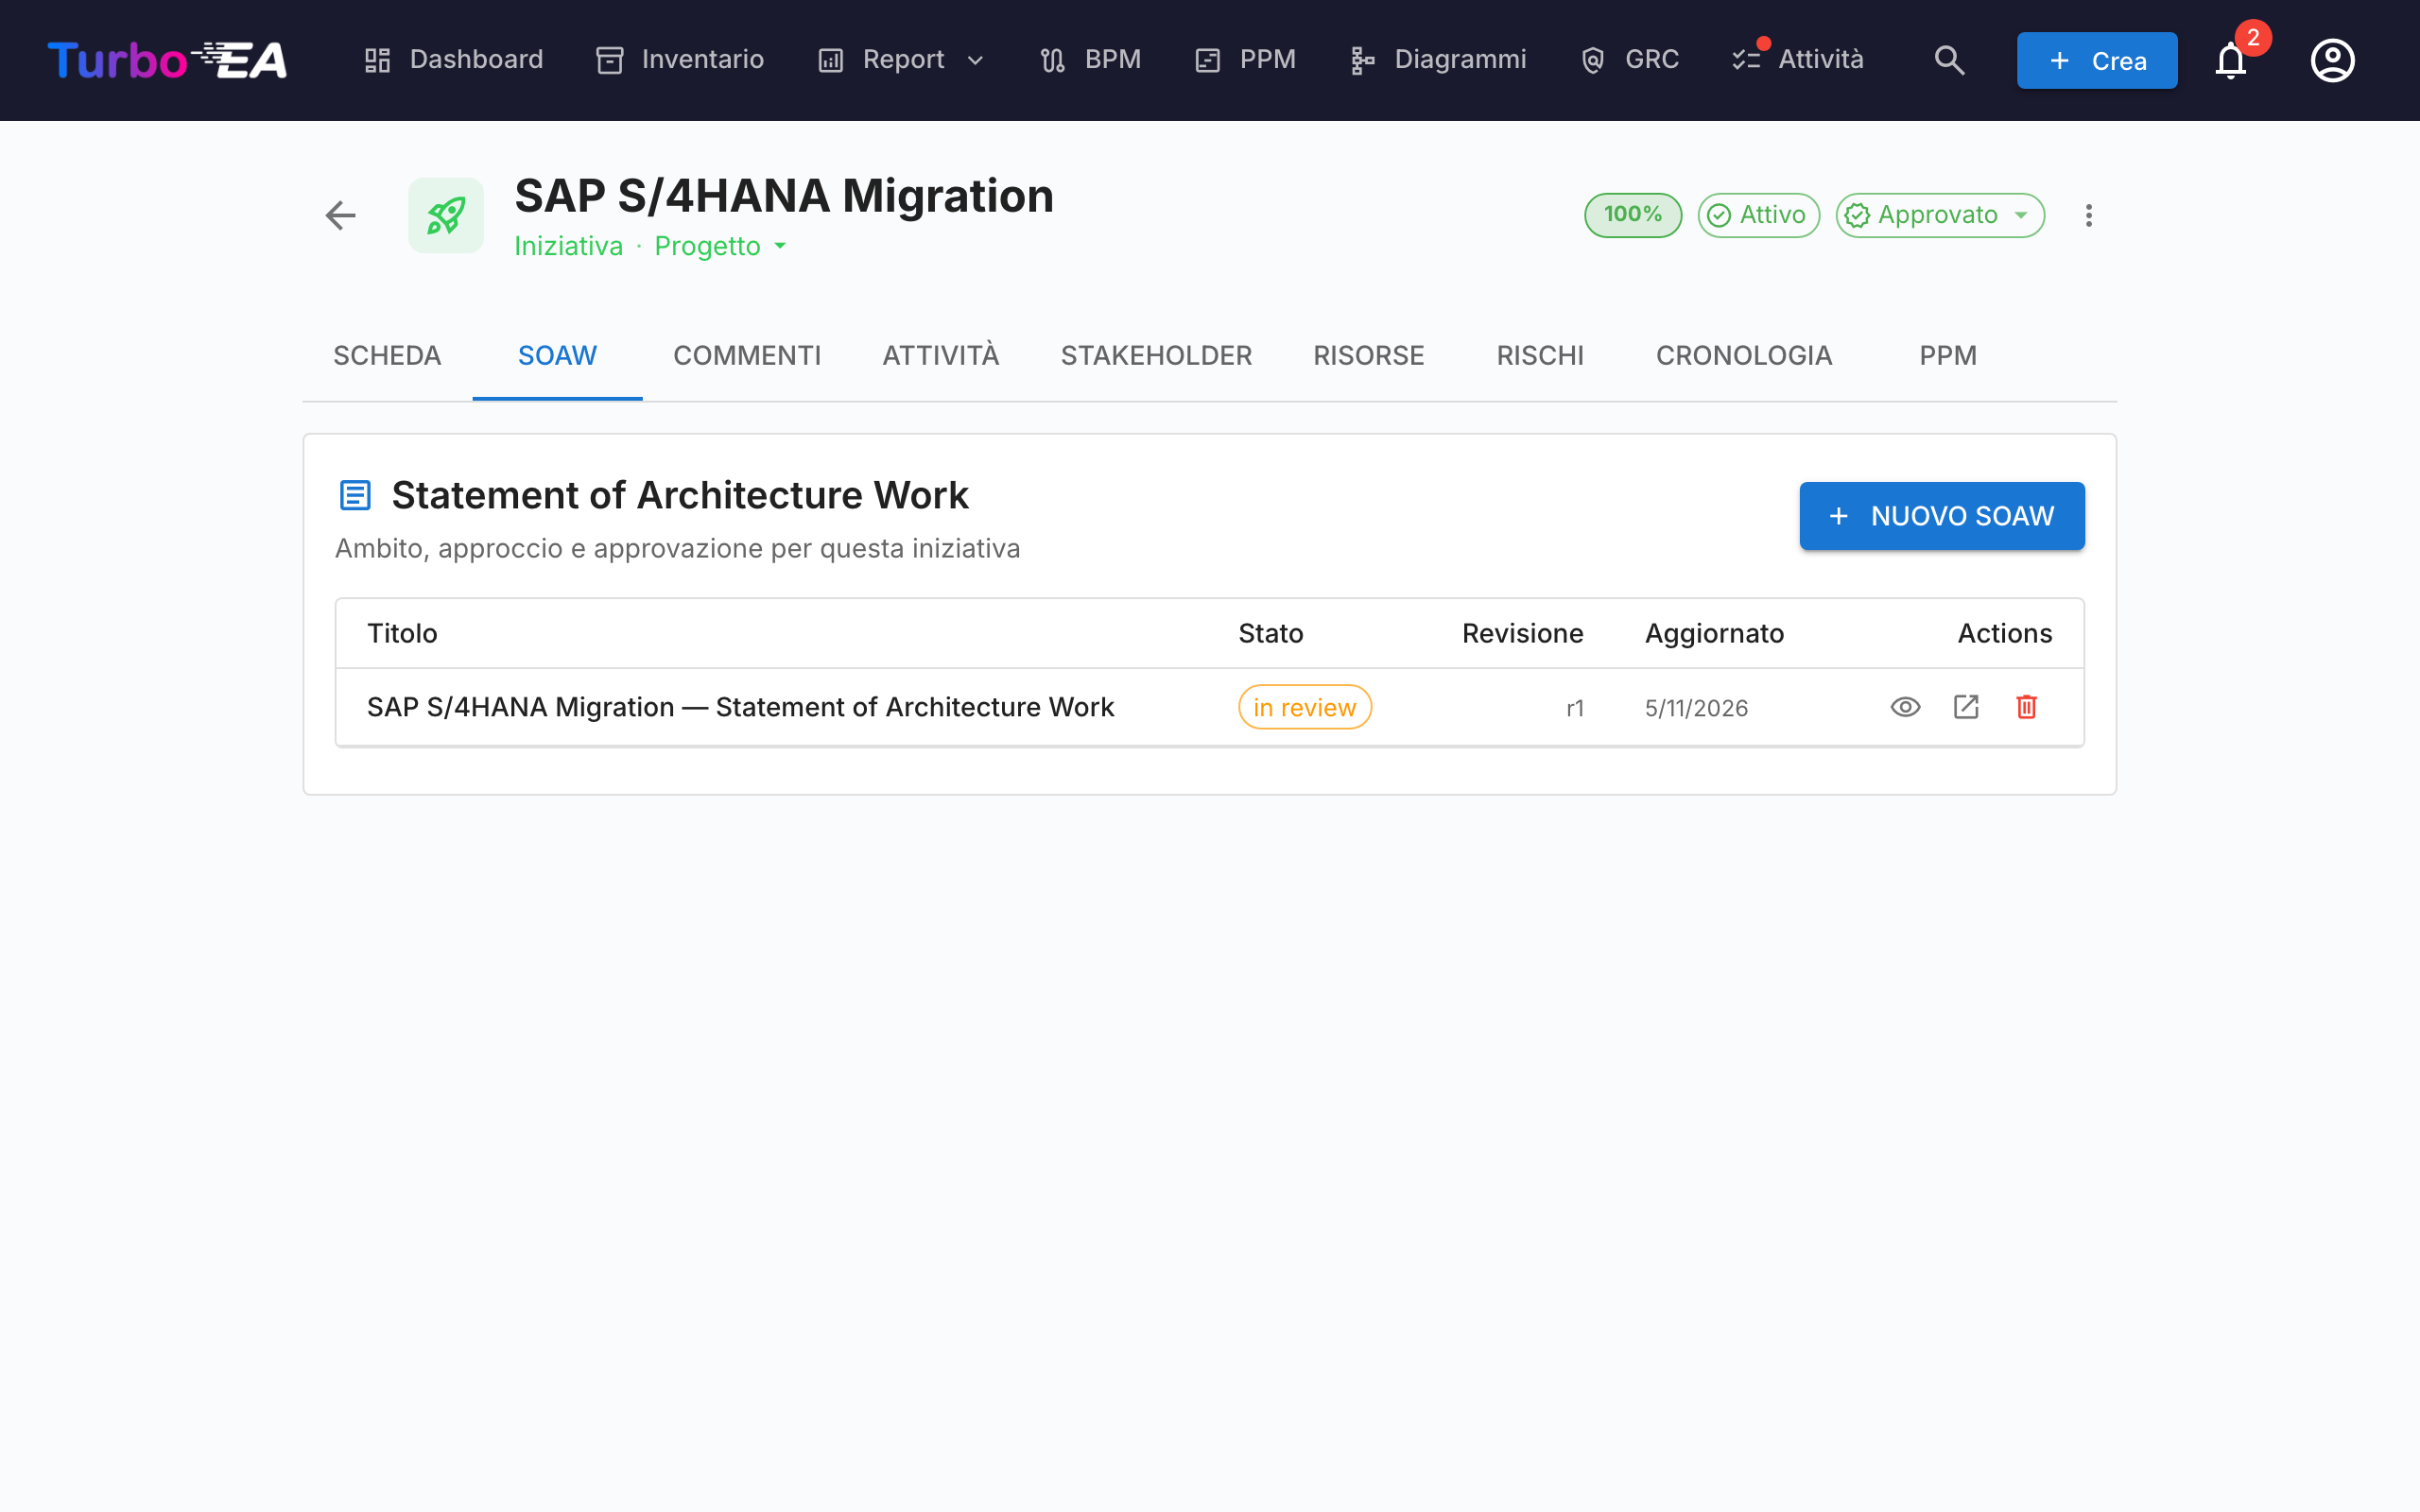
Task: Create a new SOAW with NUOVO SOAW
Action: click(1942, 516)
